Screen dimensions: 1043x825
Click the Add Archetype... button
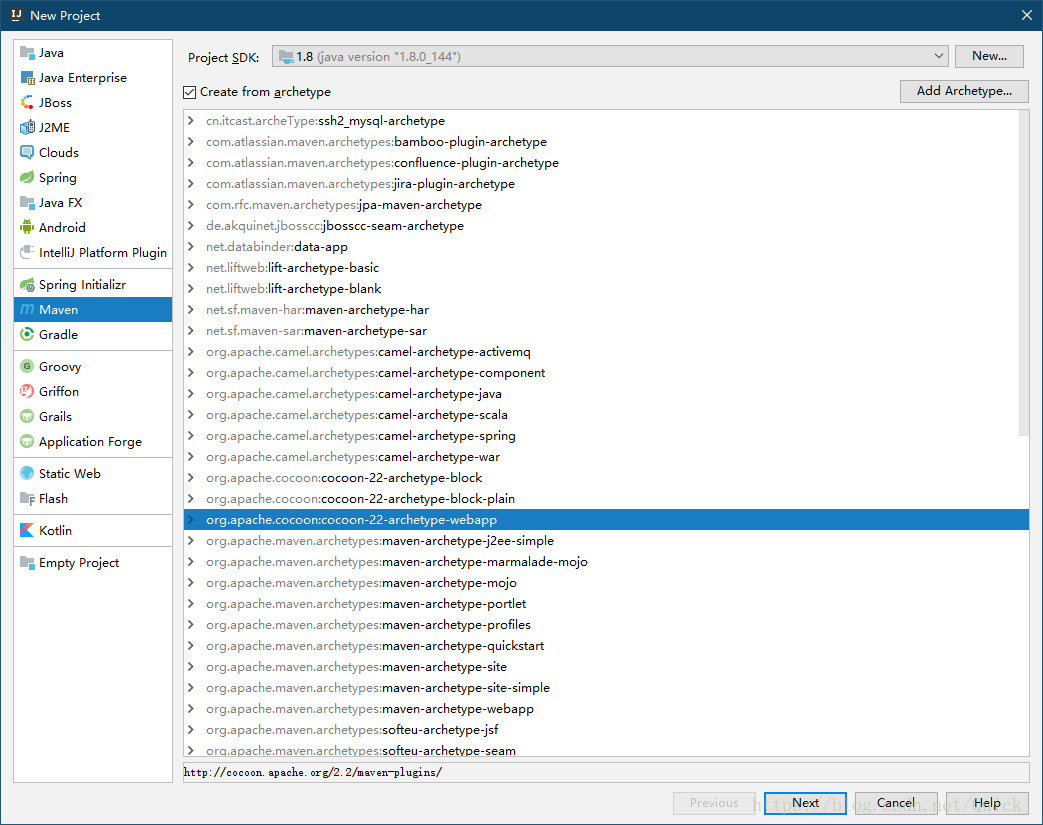click(x=964, y=91)
